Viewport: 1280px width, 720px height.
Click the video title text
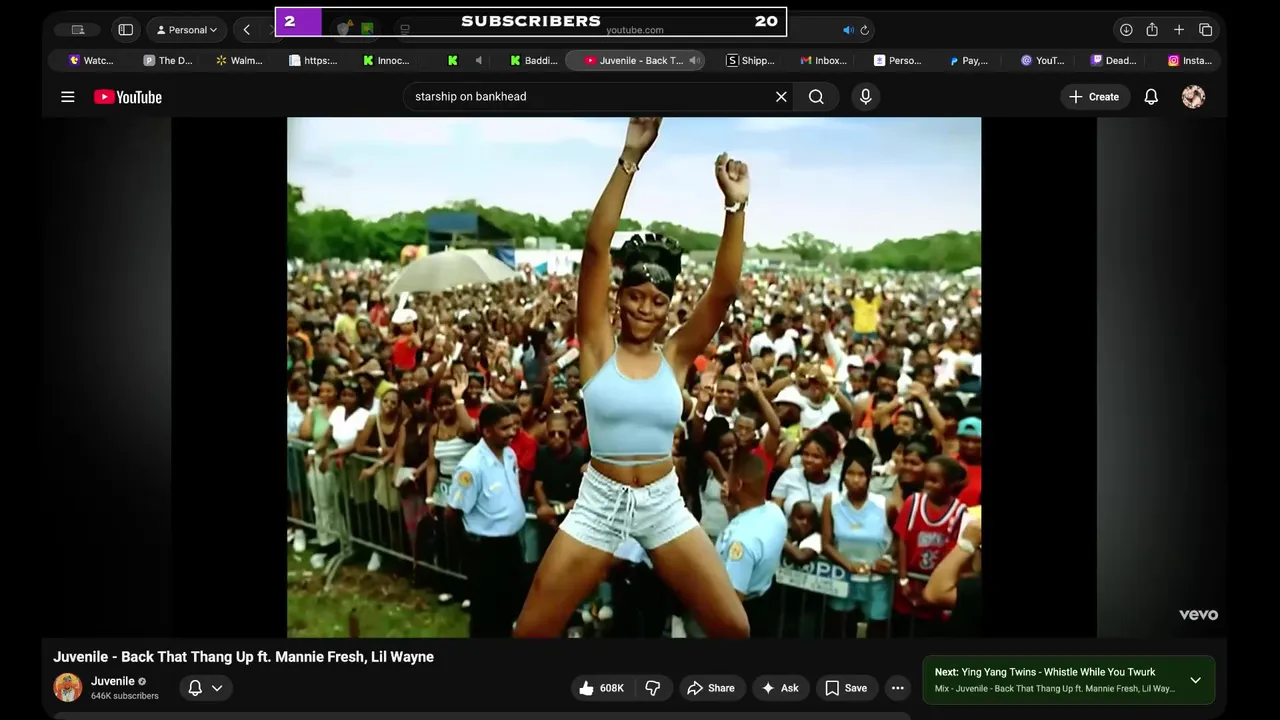click(243, 657)
